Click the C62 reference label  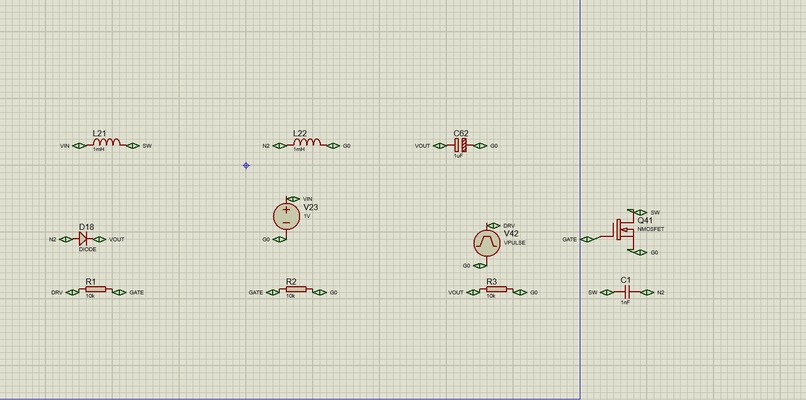point(461,133)
